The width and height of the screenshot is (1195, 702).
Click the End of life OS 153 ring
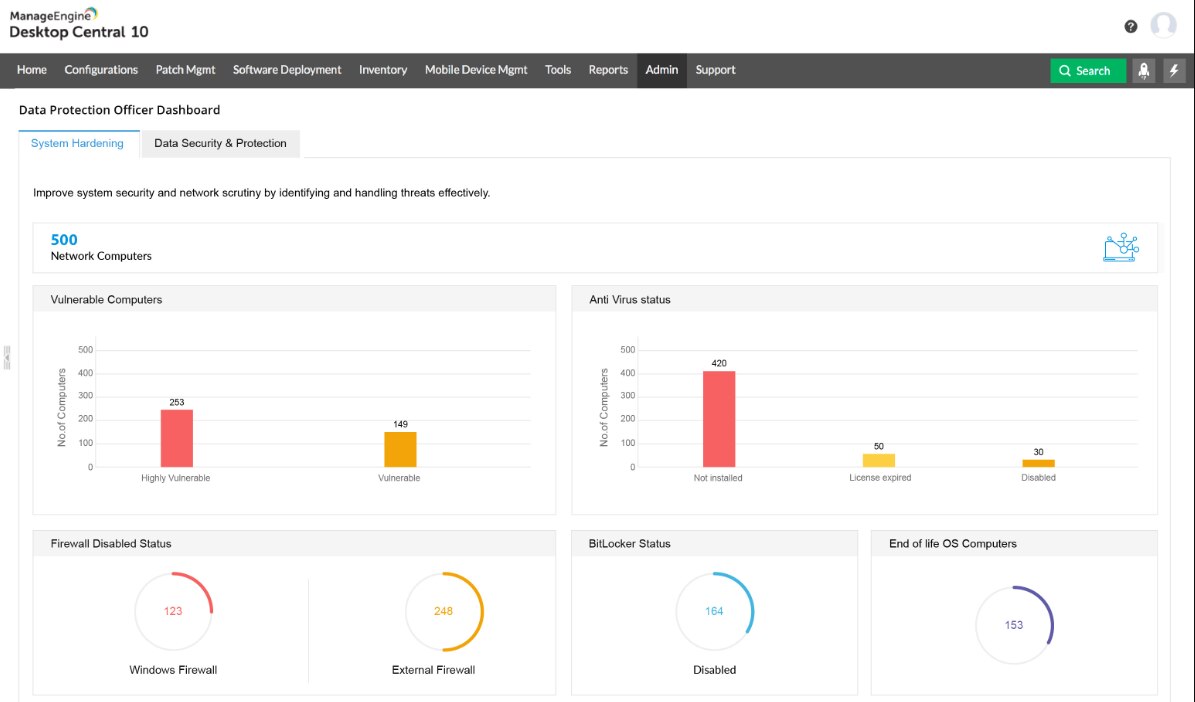tap(1013, 625)
